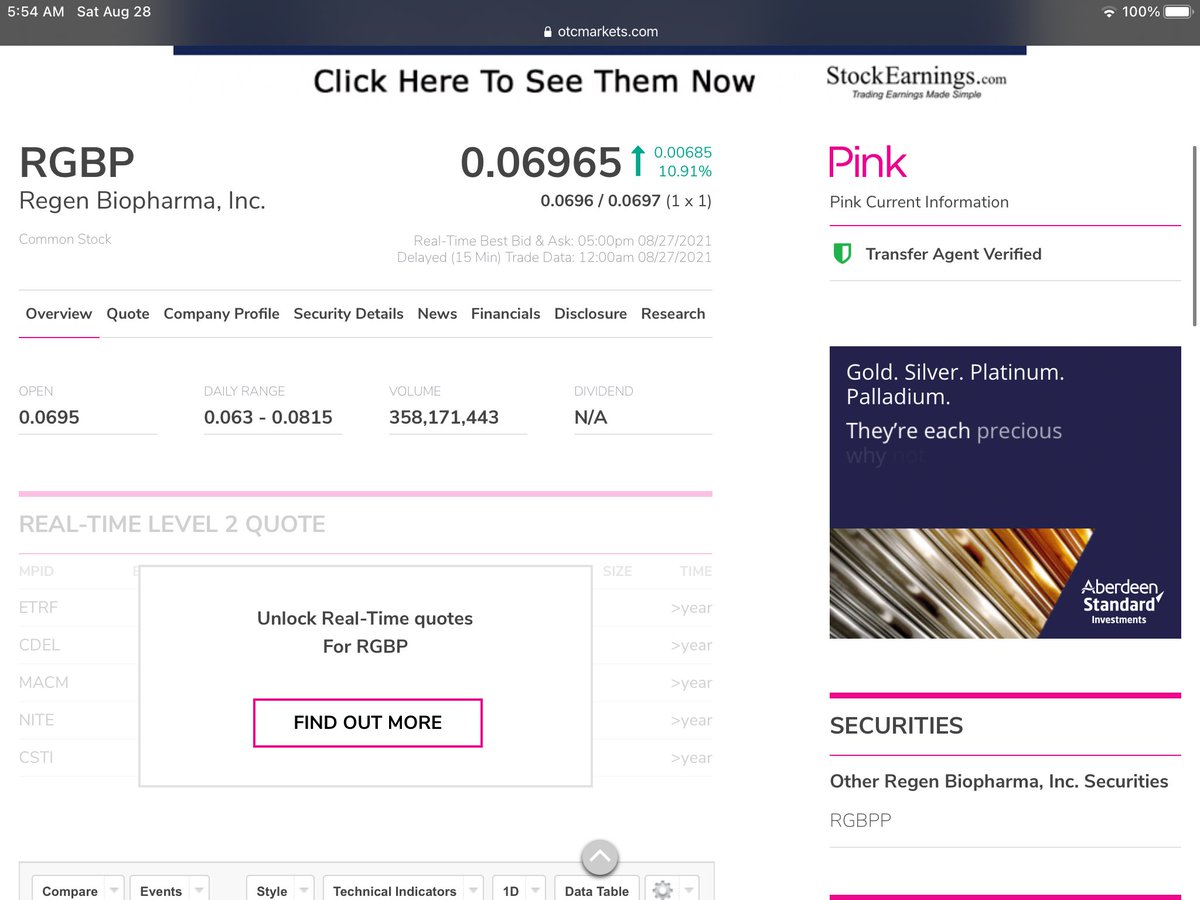The height and width of the screenshot is (900, 1200).
Task: Click the Transfer Agent Verified text
Action: click(953, 254)
